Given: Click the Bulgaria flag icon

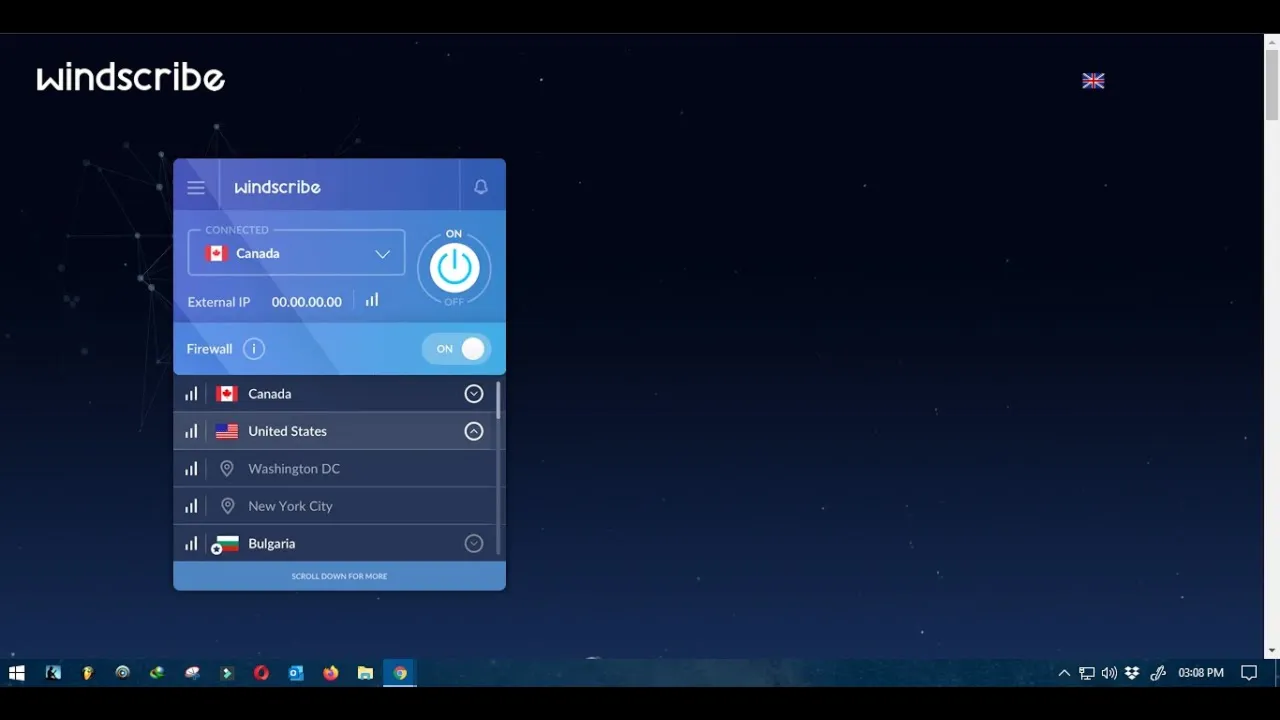Looking at the screenshot, I should click(227, 543).
